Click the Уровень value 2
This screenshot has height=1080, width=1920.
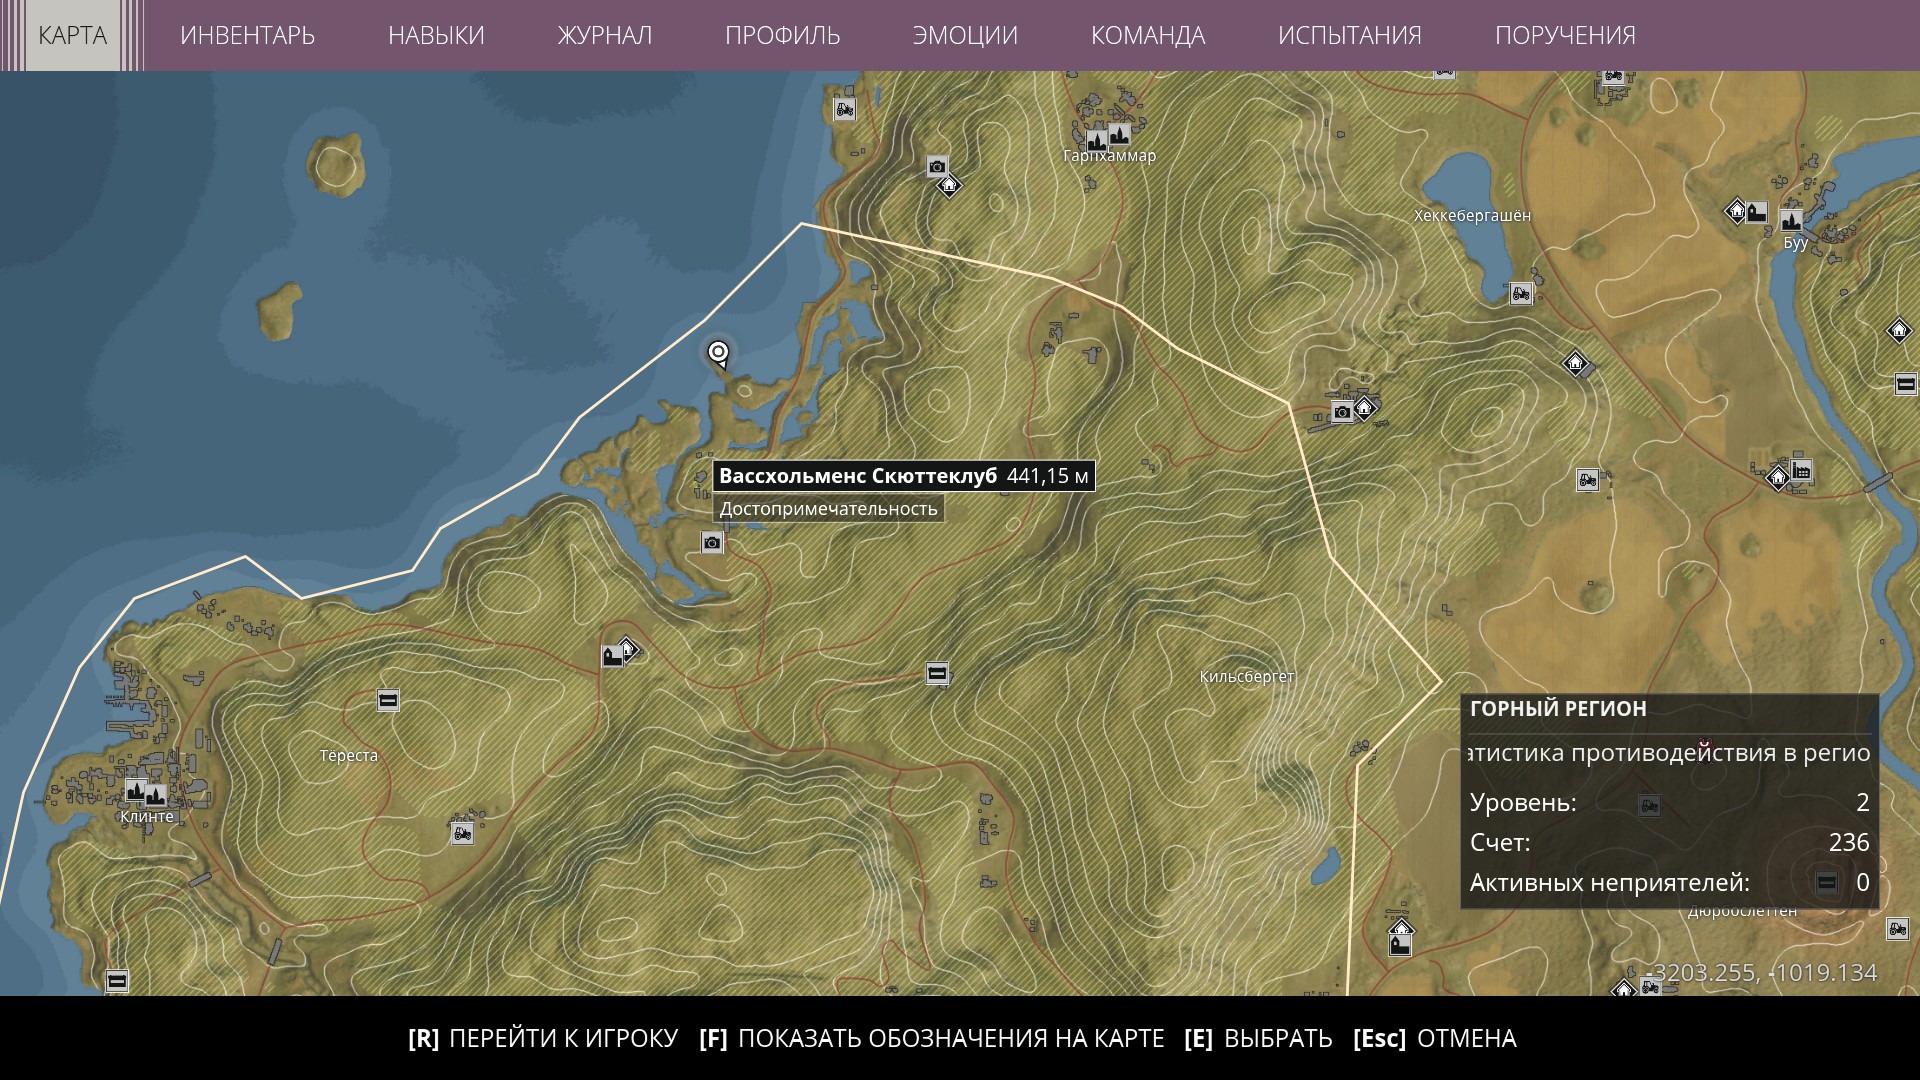click(1862, 803)
